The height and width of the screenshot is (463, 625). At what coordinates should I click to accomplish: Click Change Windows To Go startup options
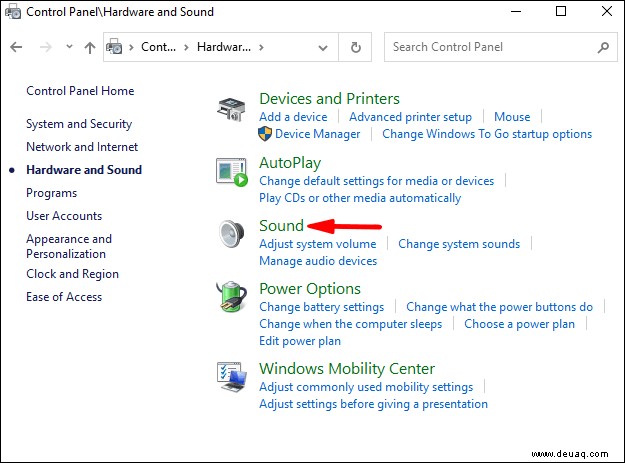487,134
